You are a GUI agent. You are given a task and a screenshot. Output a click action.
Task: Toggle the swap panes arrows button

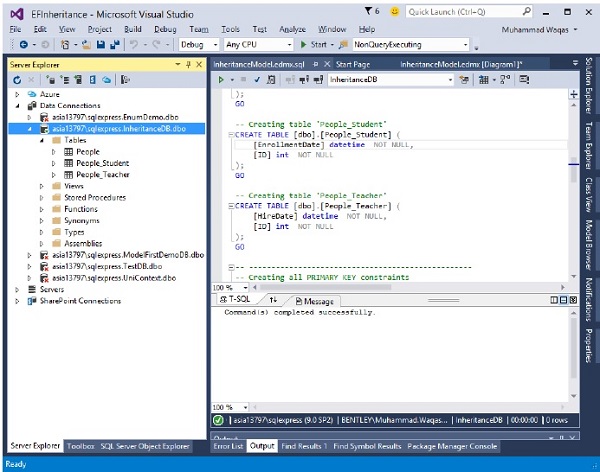click(x=274, y=299)
